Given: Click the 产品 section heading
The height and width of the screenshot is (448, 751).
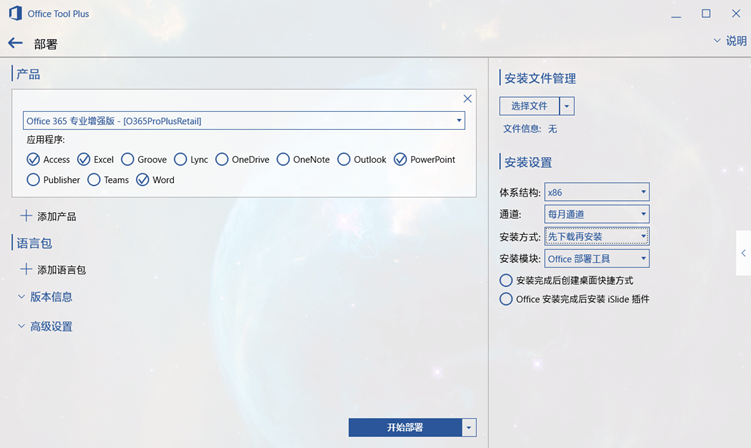Looking at the screenshot, I should (x=28, y=74).
